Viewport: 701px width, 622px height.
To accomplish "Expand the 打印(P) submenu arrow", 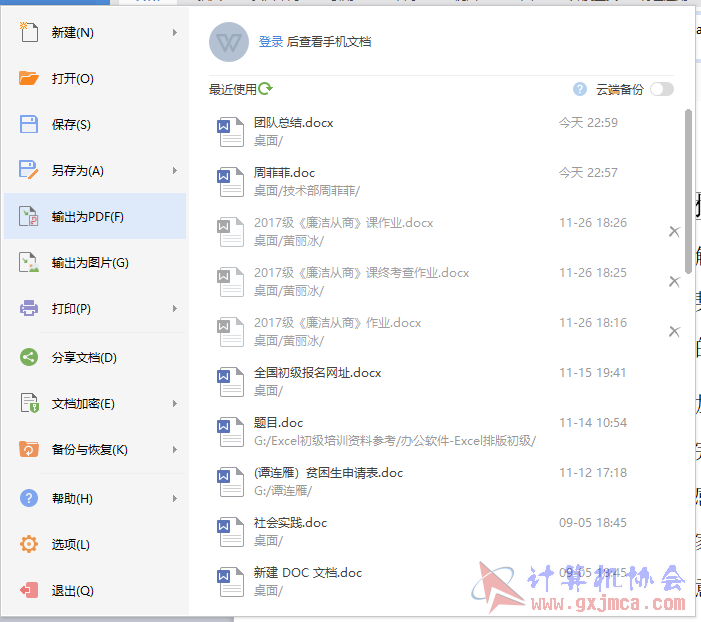I will tap(175, 309).
